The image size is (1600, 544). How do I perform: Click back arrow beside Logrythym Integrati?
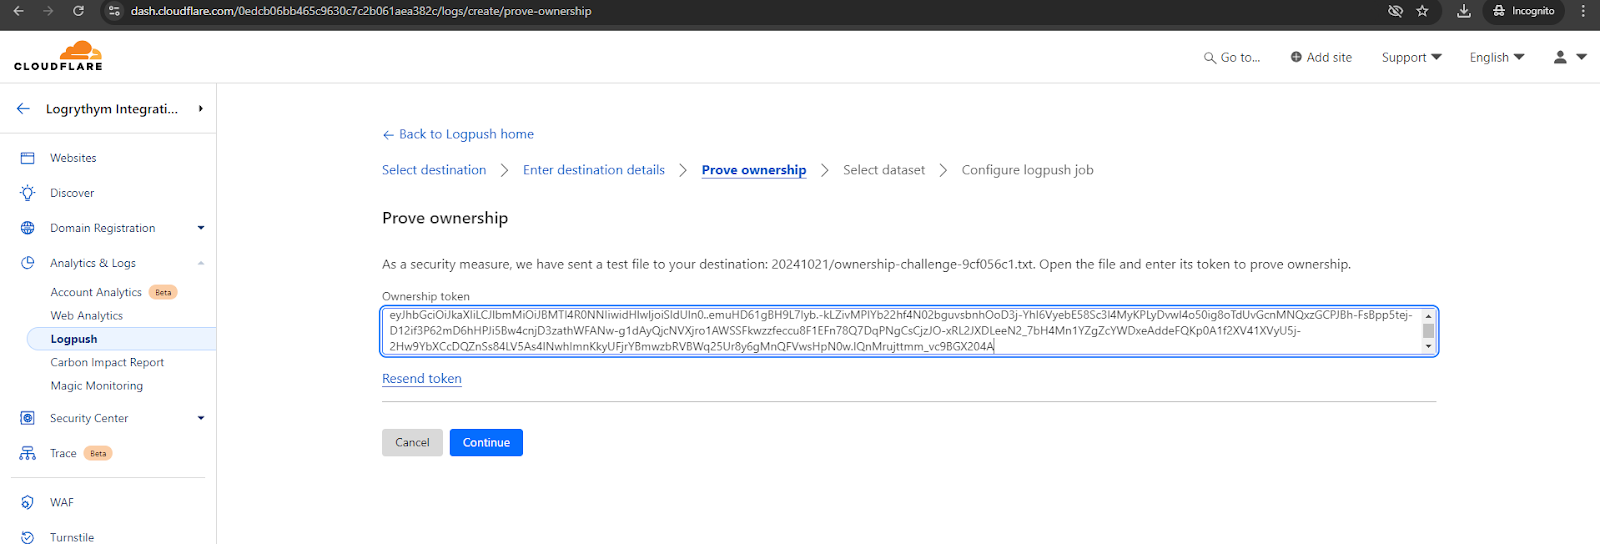[23, 108]
